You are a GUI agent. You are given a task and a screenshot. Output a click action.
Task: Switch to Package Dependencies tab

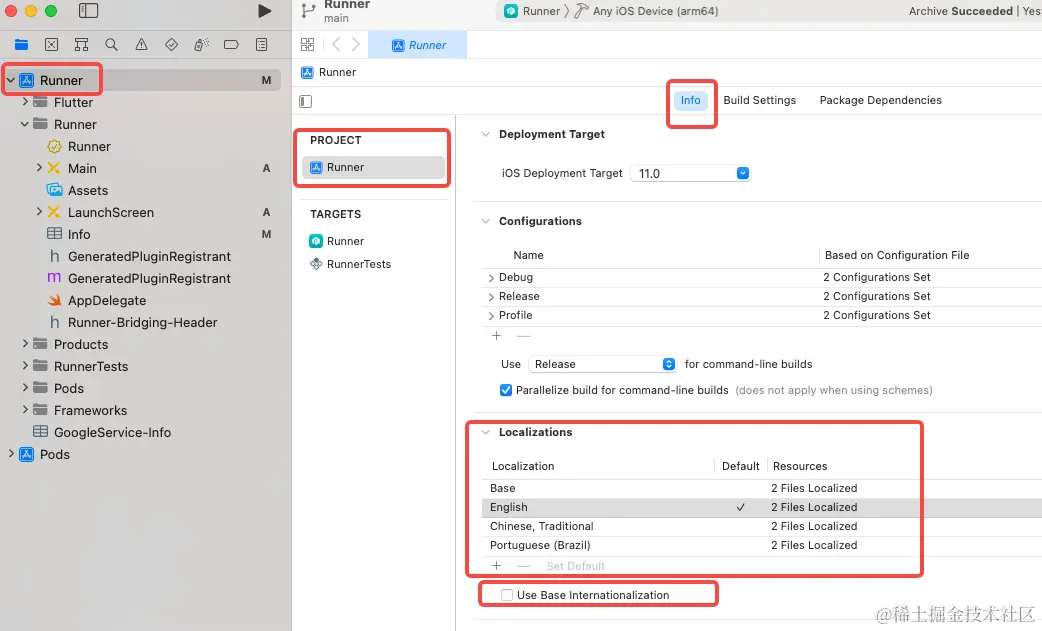point(881,100)
